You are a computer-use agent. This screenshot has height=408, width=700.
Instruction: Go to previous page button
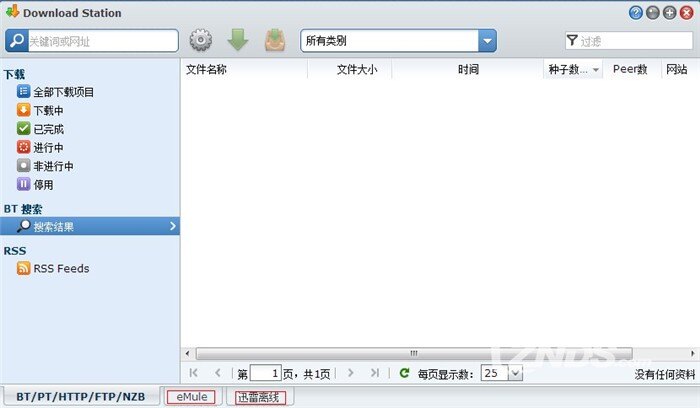coord(217,373)
